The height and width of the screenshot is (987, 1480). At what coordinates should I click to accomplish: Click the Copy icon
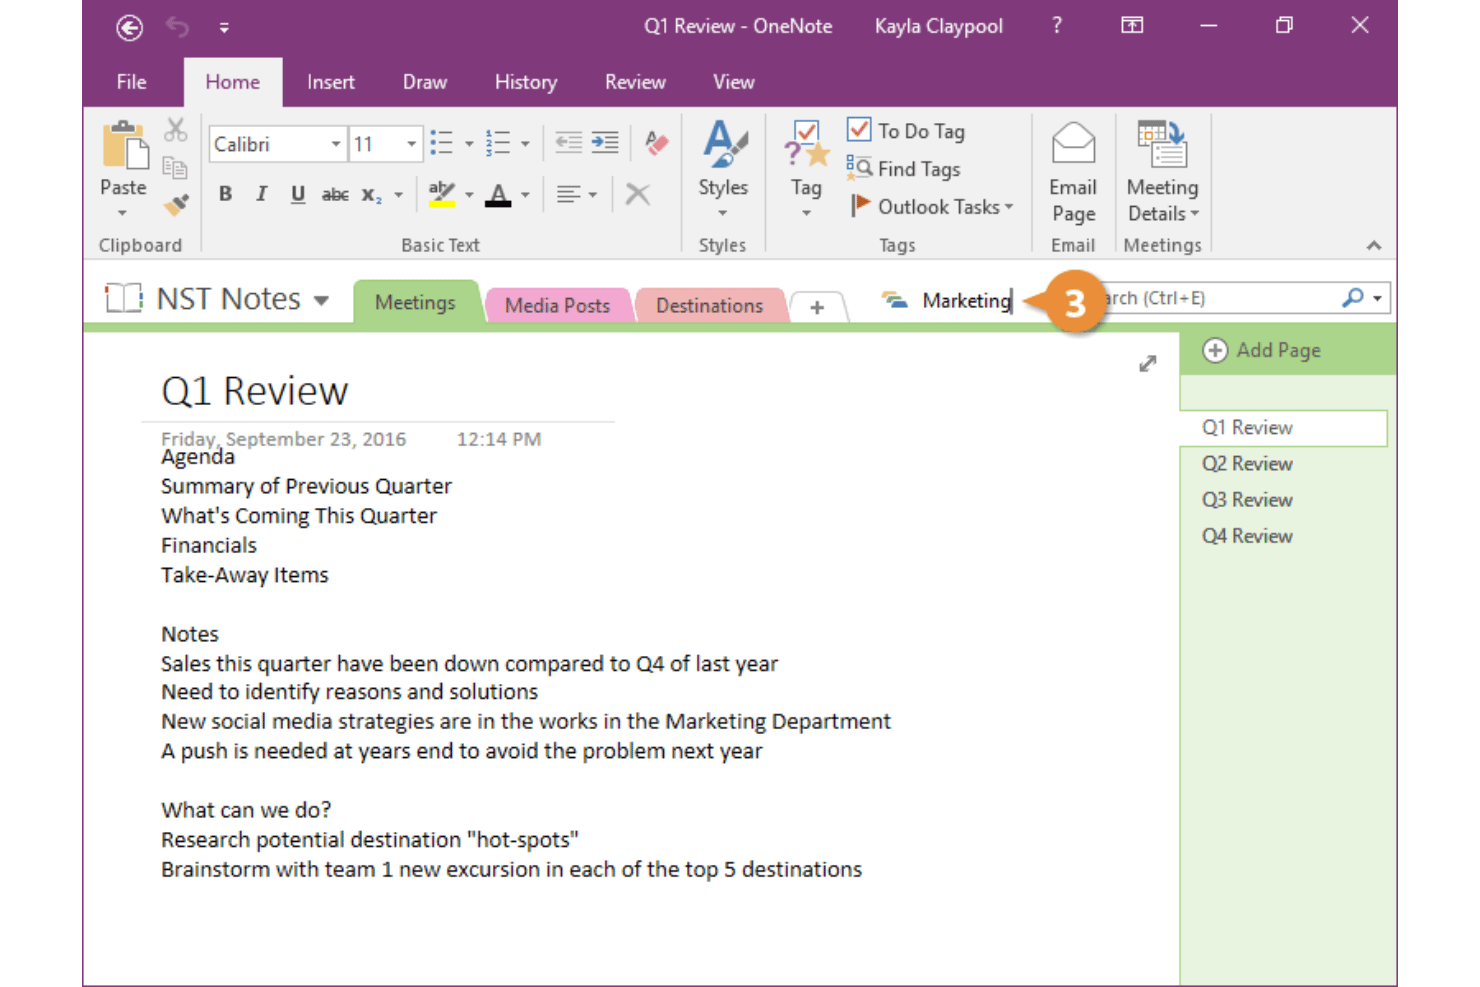click(x=176, y=168)
